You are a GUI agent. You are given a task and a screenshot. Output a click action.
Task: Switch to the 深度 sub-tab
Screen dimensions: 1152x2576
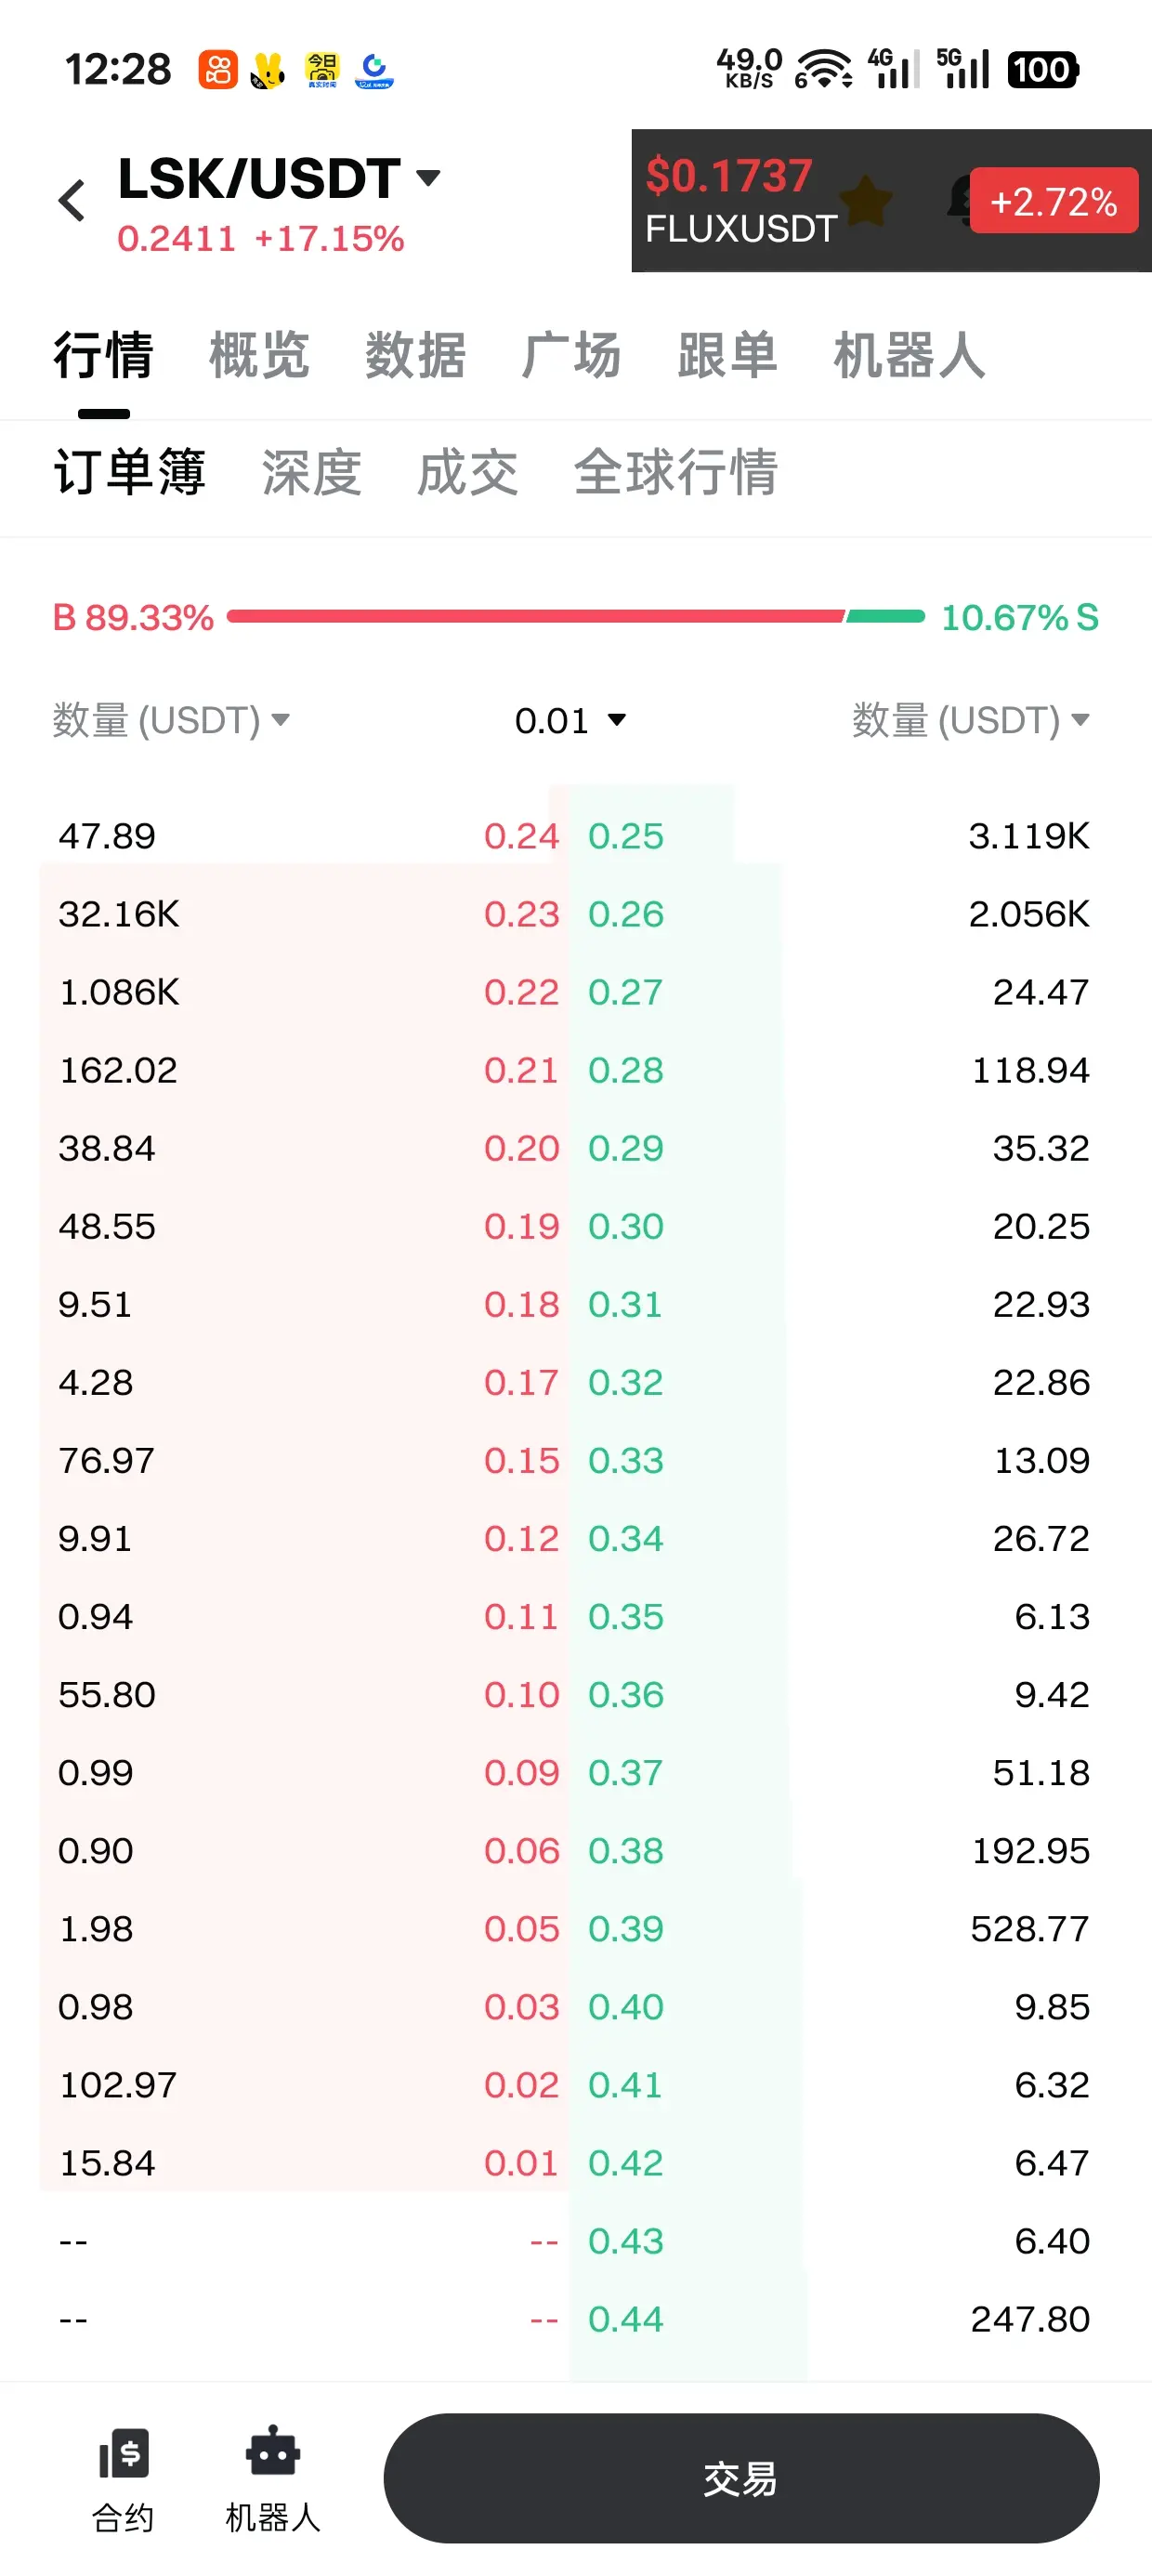coord(311,472)
